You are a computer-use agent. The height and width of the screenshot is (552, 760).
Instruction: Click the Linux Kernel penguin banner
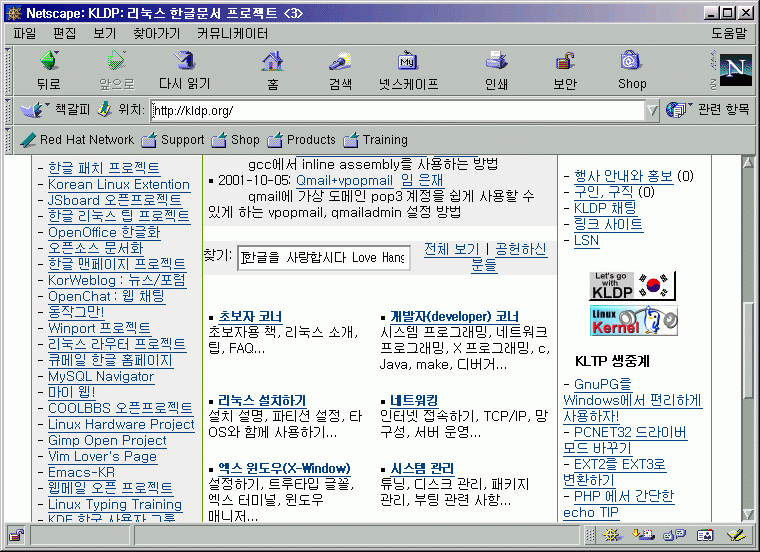tap(633, 320)
